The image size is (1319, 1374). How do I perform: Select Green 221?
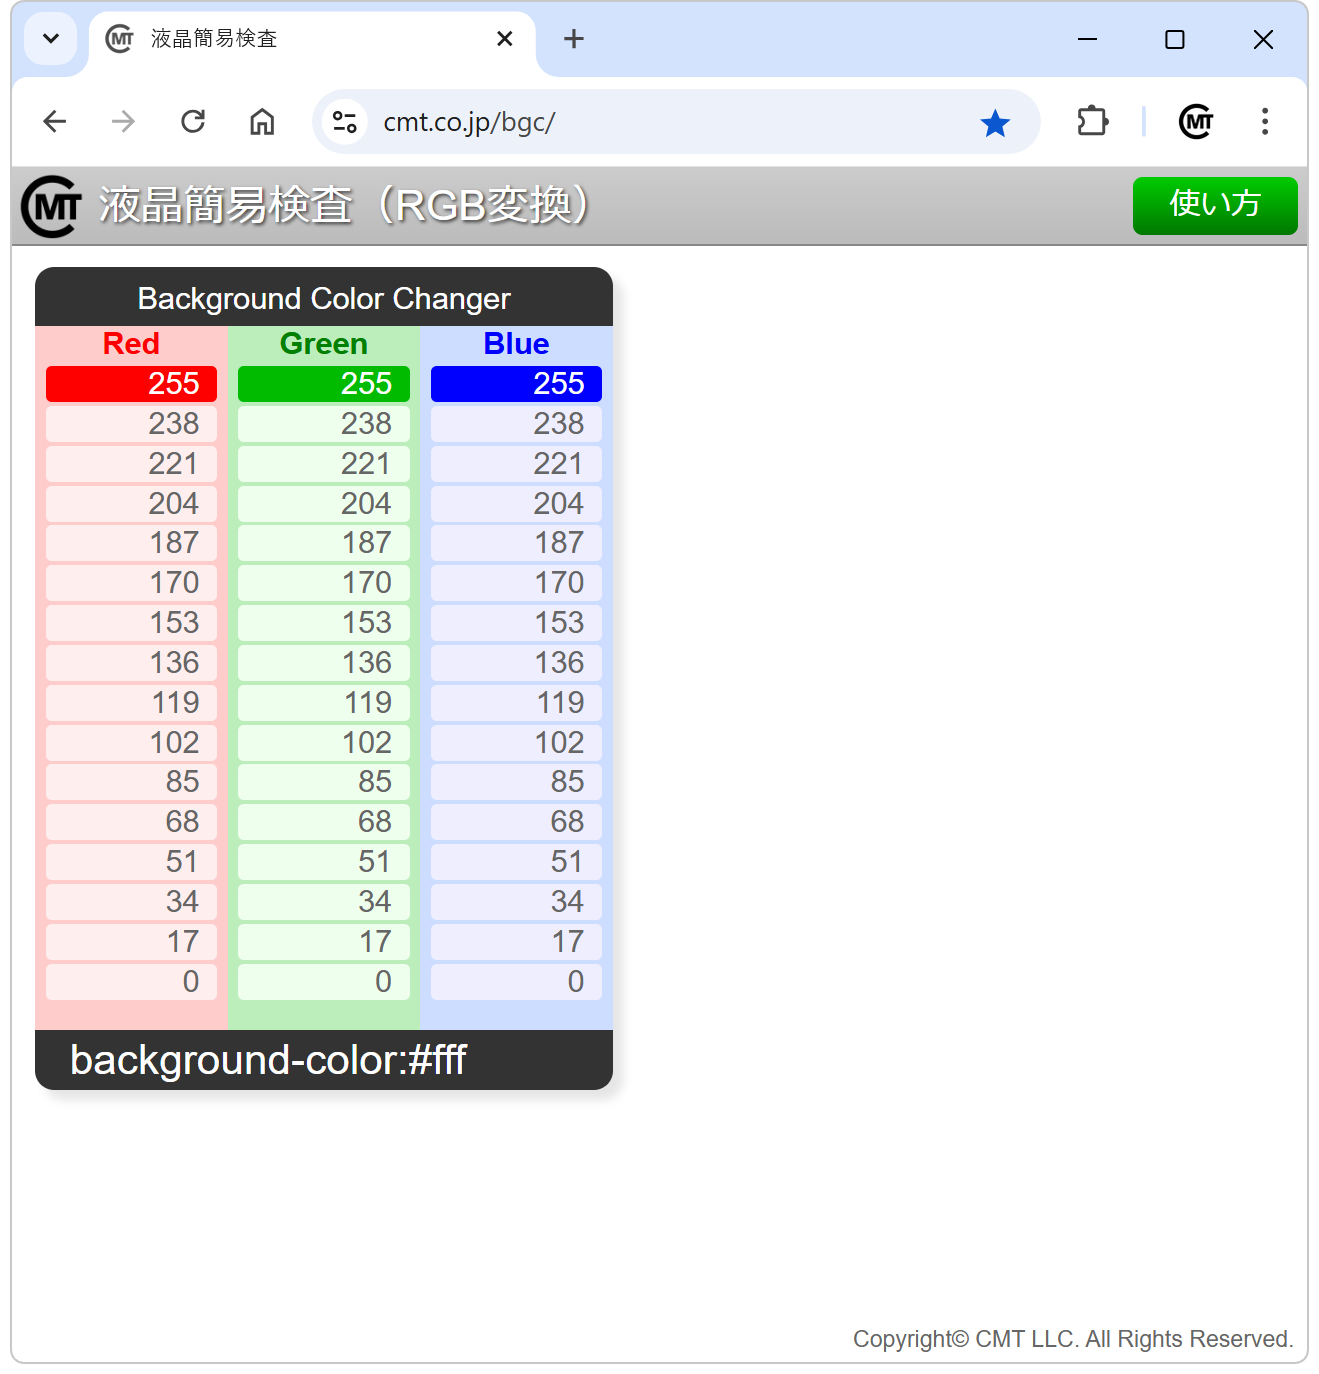tap(324, 464)
